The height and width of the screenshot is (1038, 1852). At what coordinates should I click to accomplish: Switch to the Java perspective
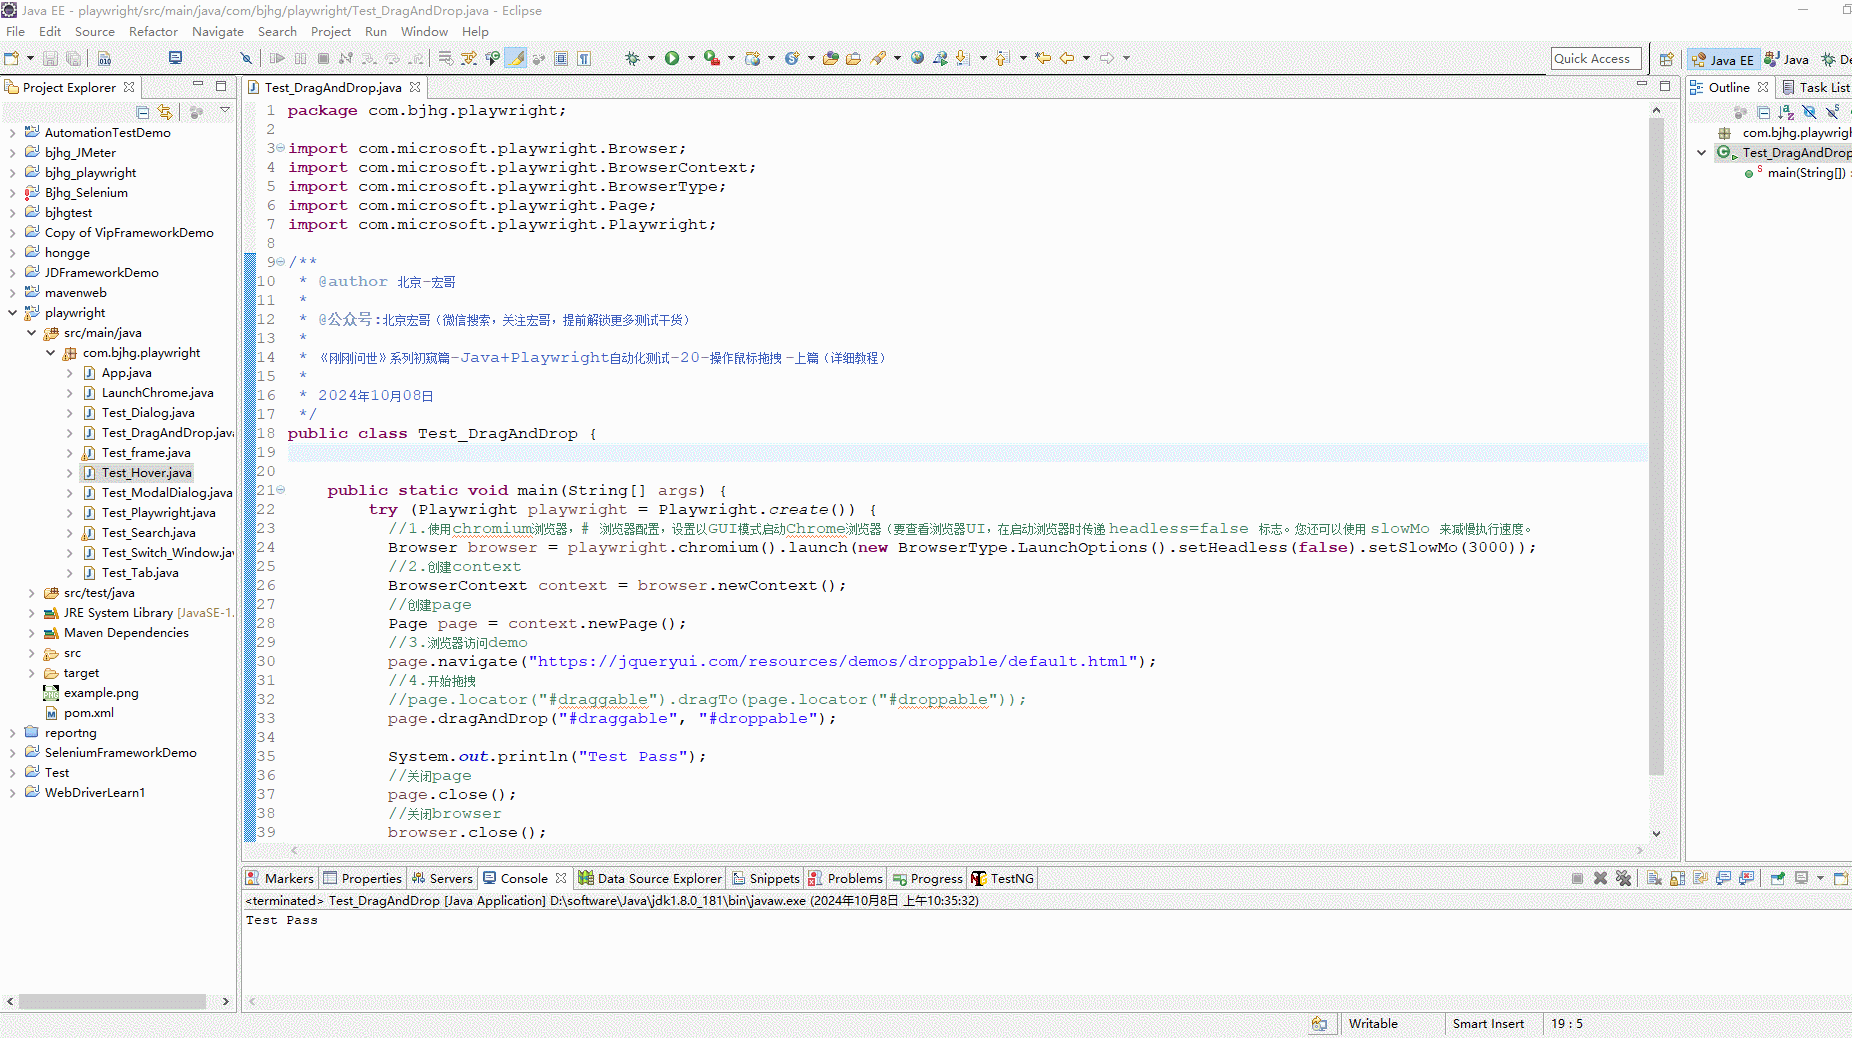coord(1787,60)
